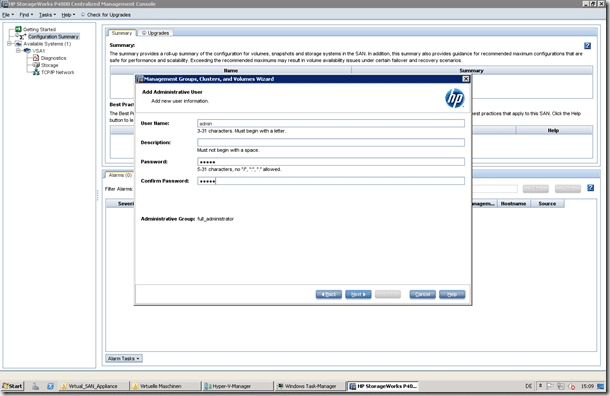Click the Description input field
The height and width of the screenshot is (396, 610).
(331, 142)
